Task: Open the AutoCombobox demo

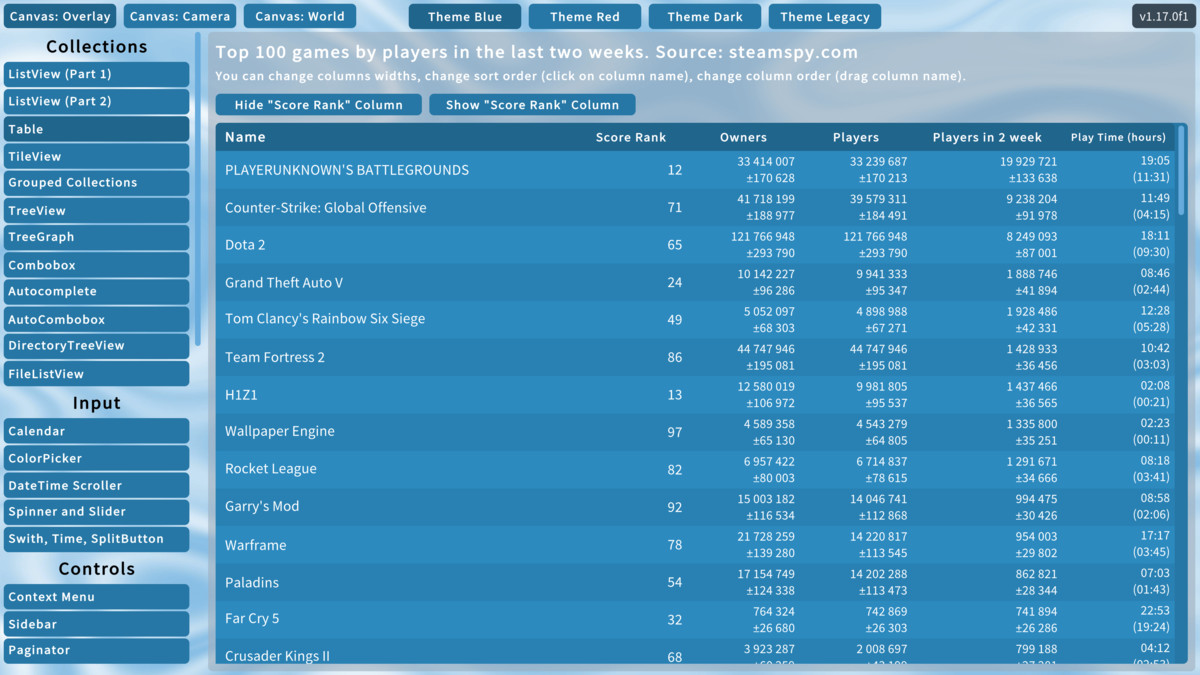Action: (96, 319)
